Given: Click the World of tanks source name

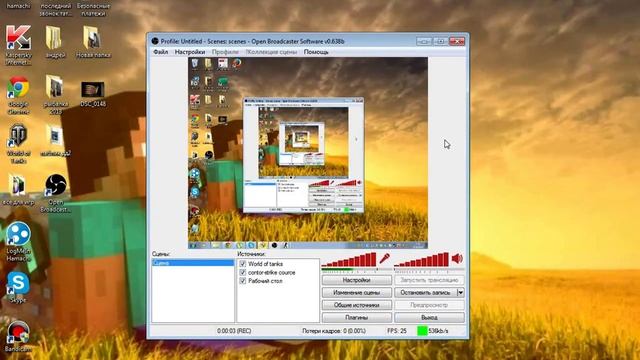Looking at the screenshot, I should (x=265, y=264).
